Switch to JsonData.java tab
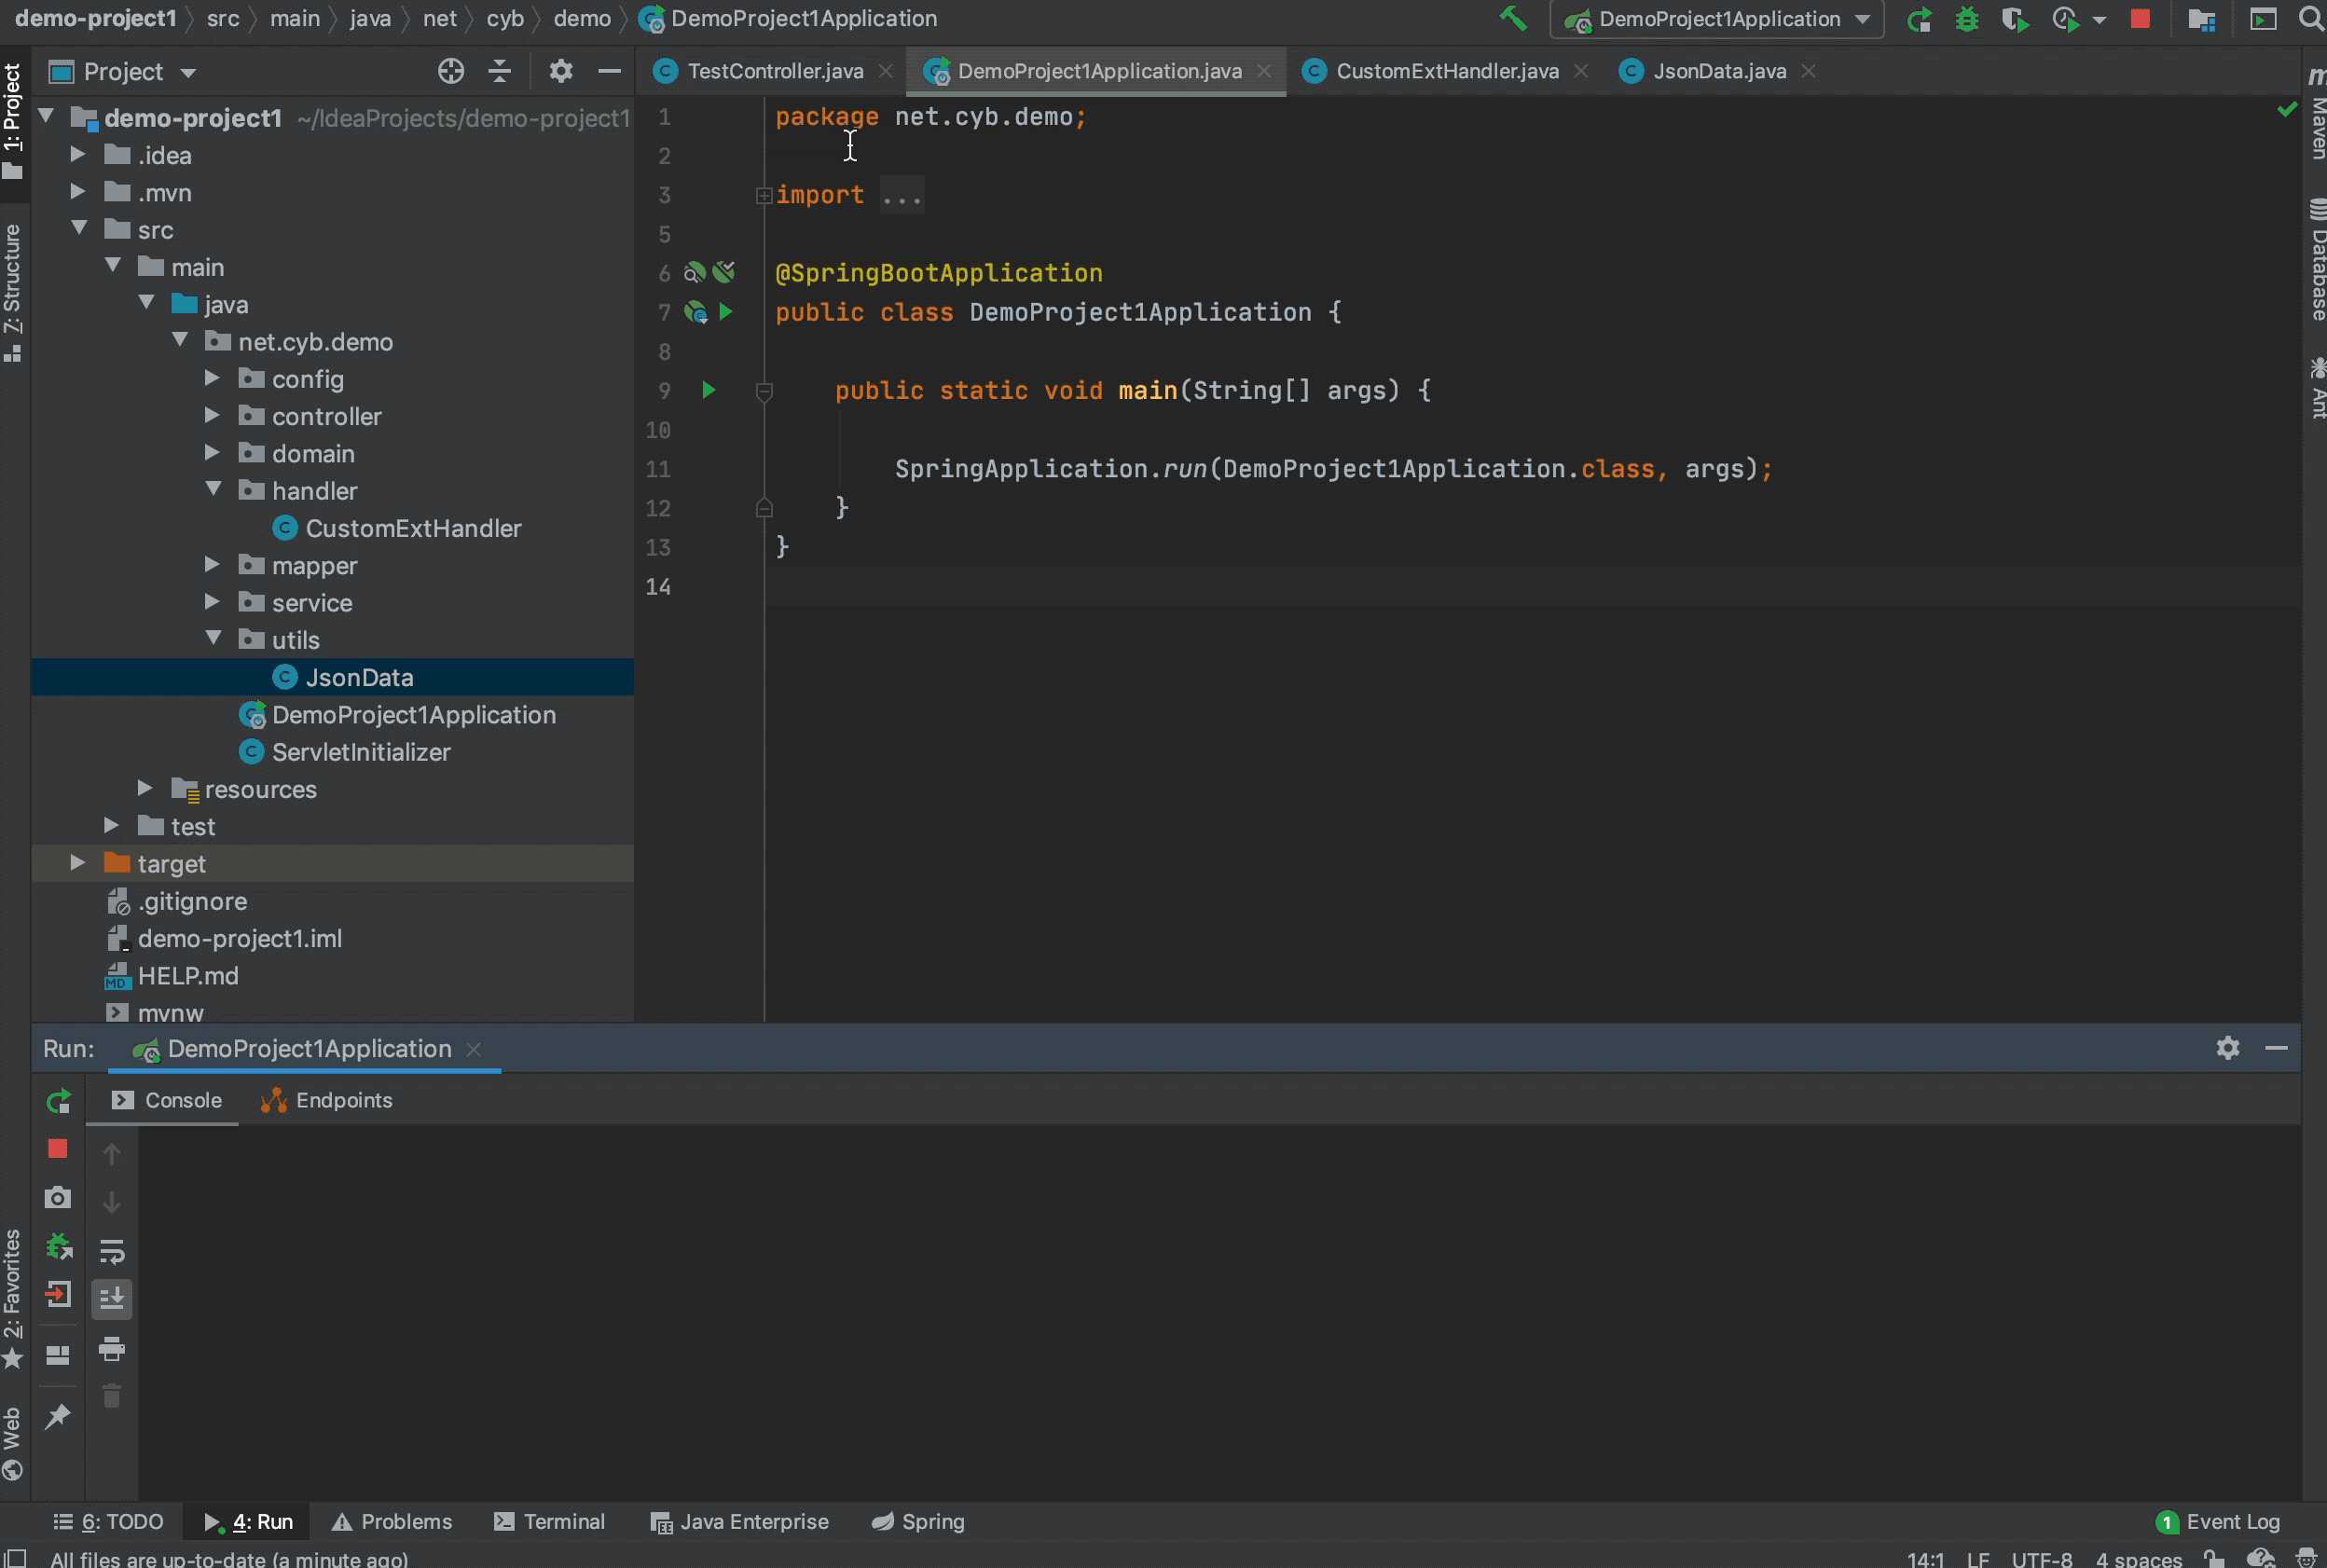This screenshot has height=1568, width=2327. [1717, 71]
